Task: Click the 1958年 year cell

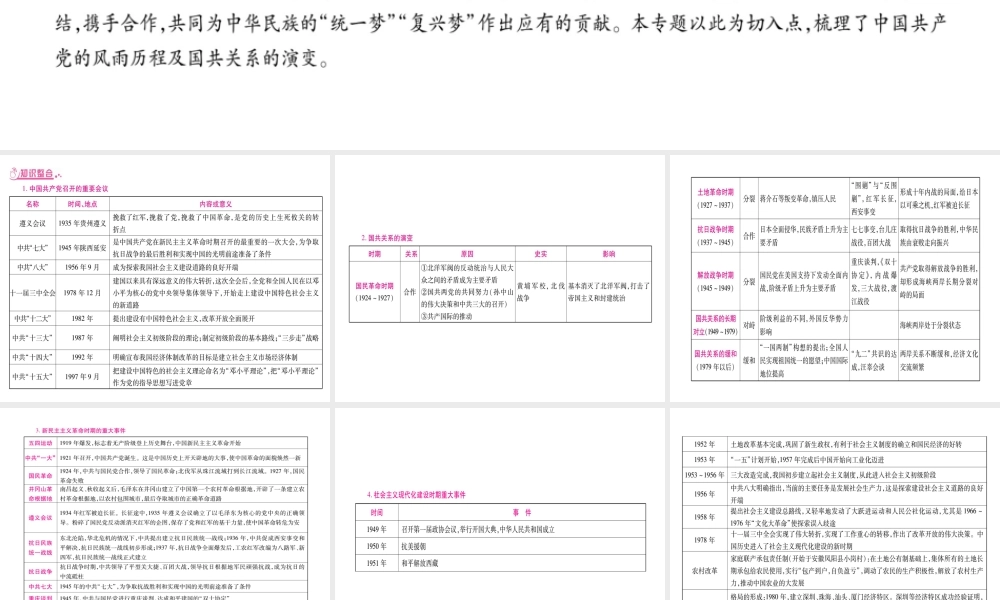Action: pyautogui.click(x=705, y=517)
